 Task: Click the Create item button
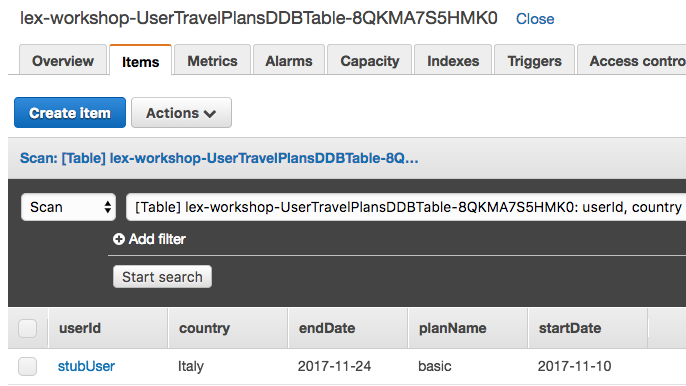70,113
